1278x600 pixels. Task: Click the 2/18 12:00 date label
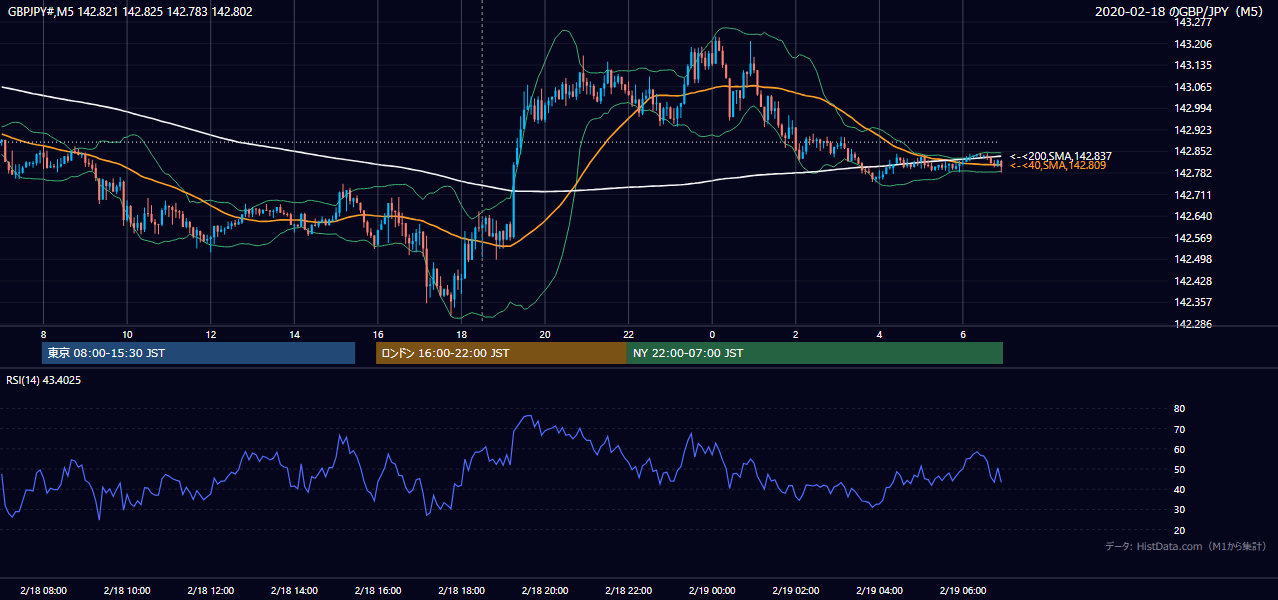(211, 590)
